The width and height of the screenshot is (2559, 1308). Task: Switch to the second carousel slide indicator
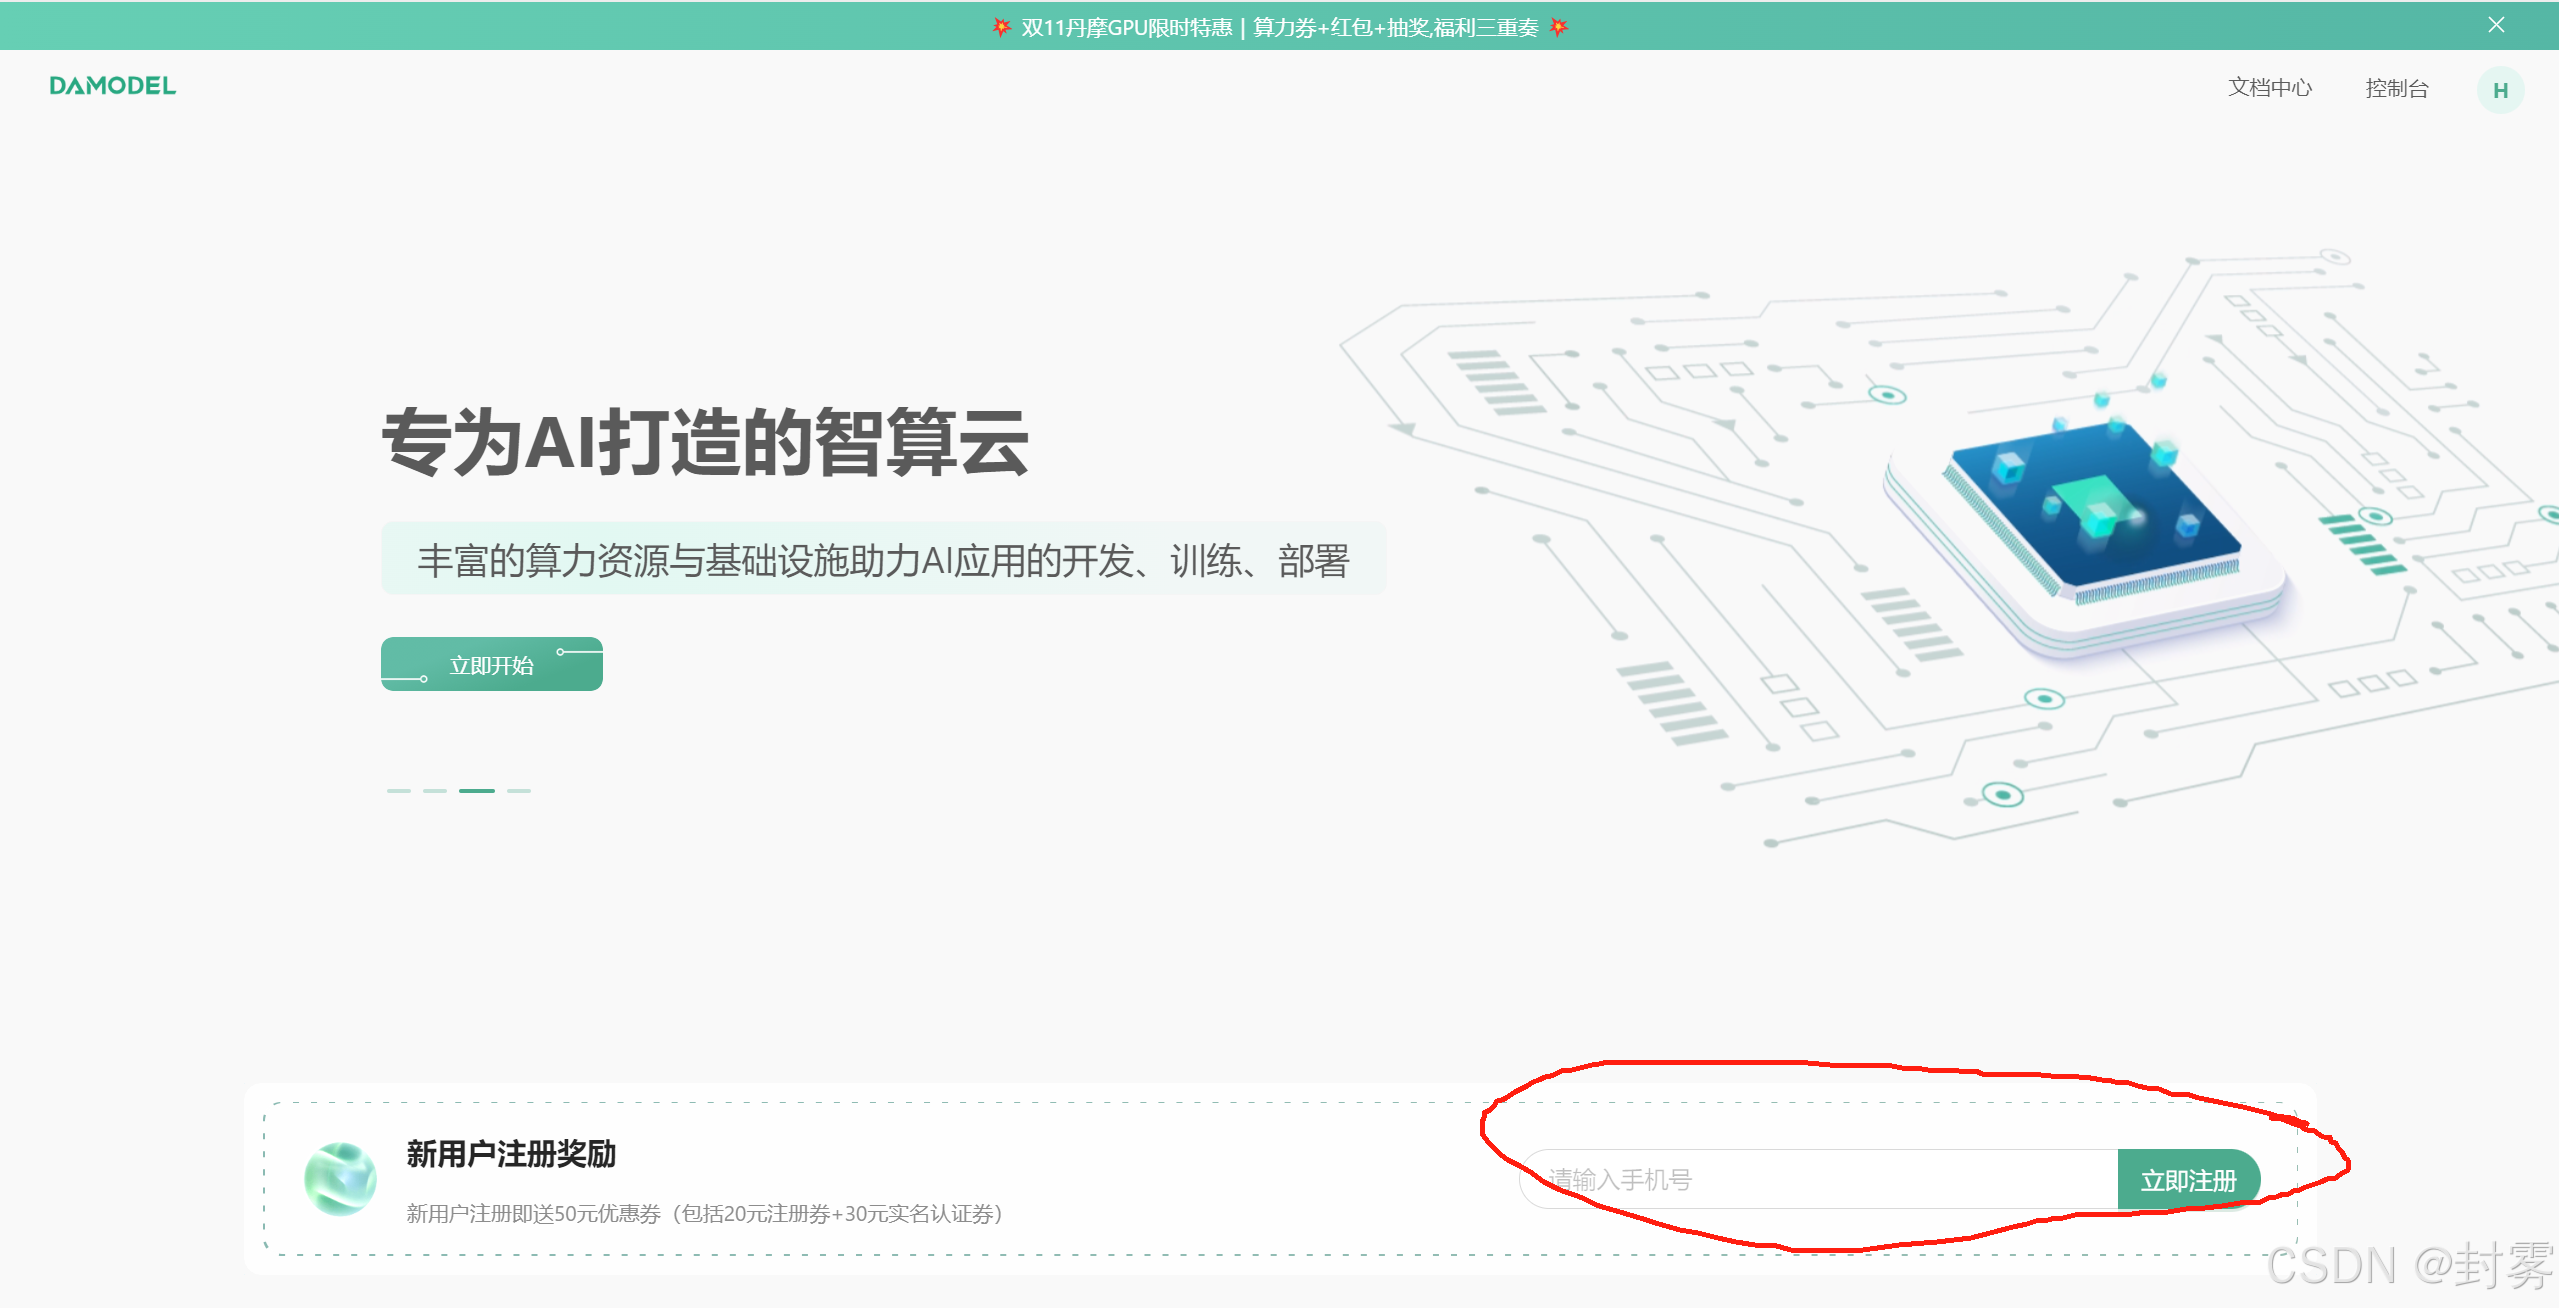click(x=435, y=790)
